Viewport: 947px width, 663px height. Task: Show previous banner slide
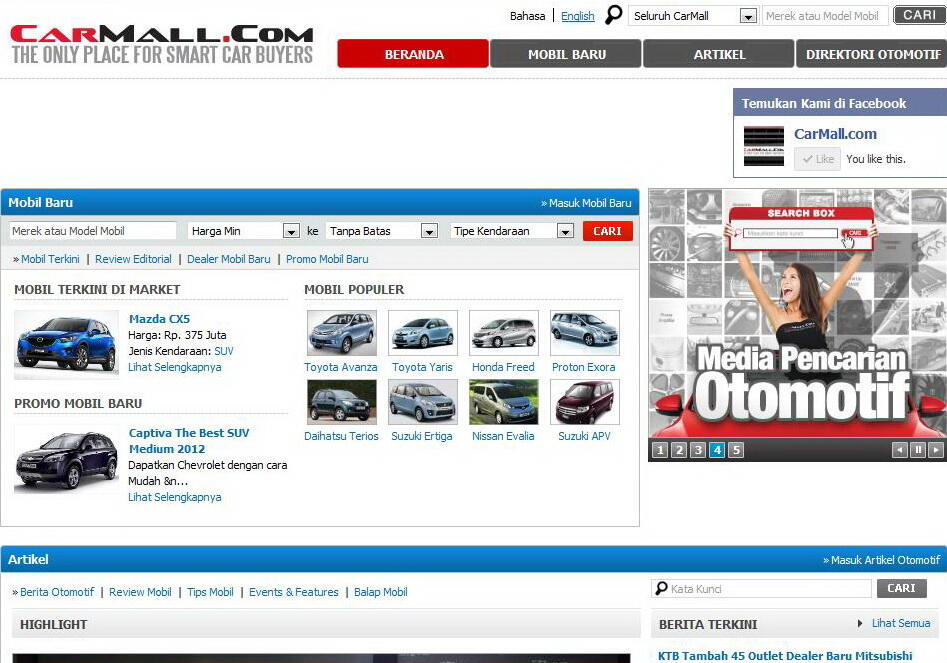[x=900, y=450]
